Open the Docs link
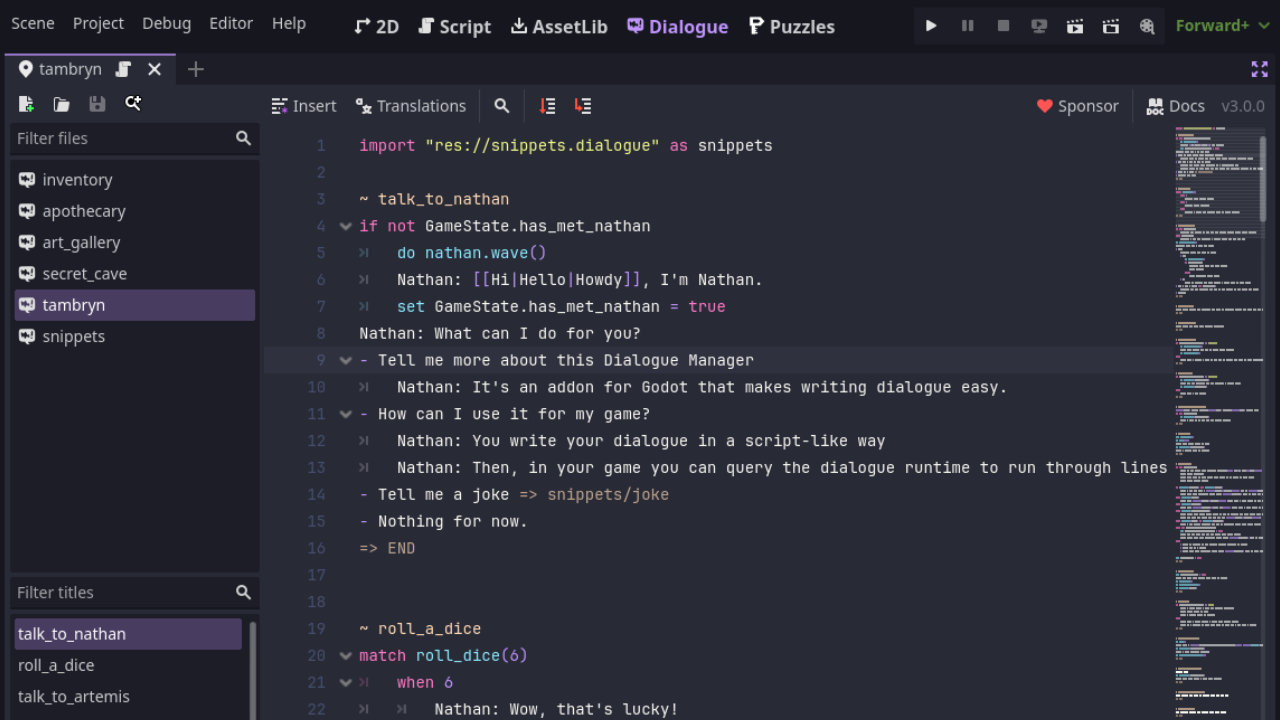The height and width of the screenshot is (720, 1280). click(x=1175, y=106)
